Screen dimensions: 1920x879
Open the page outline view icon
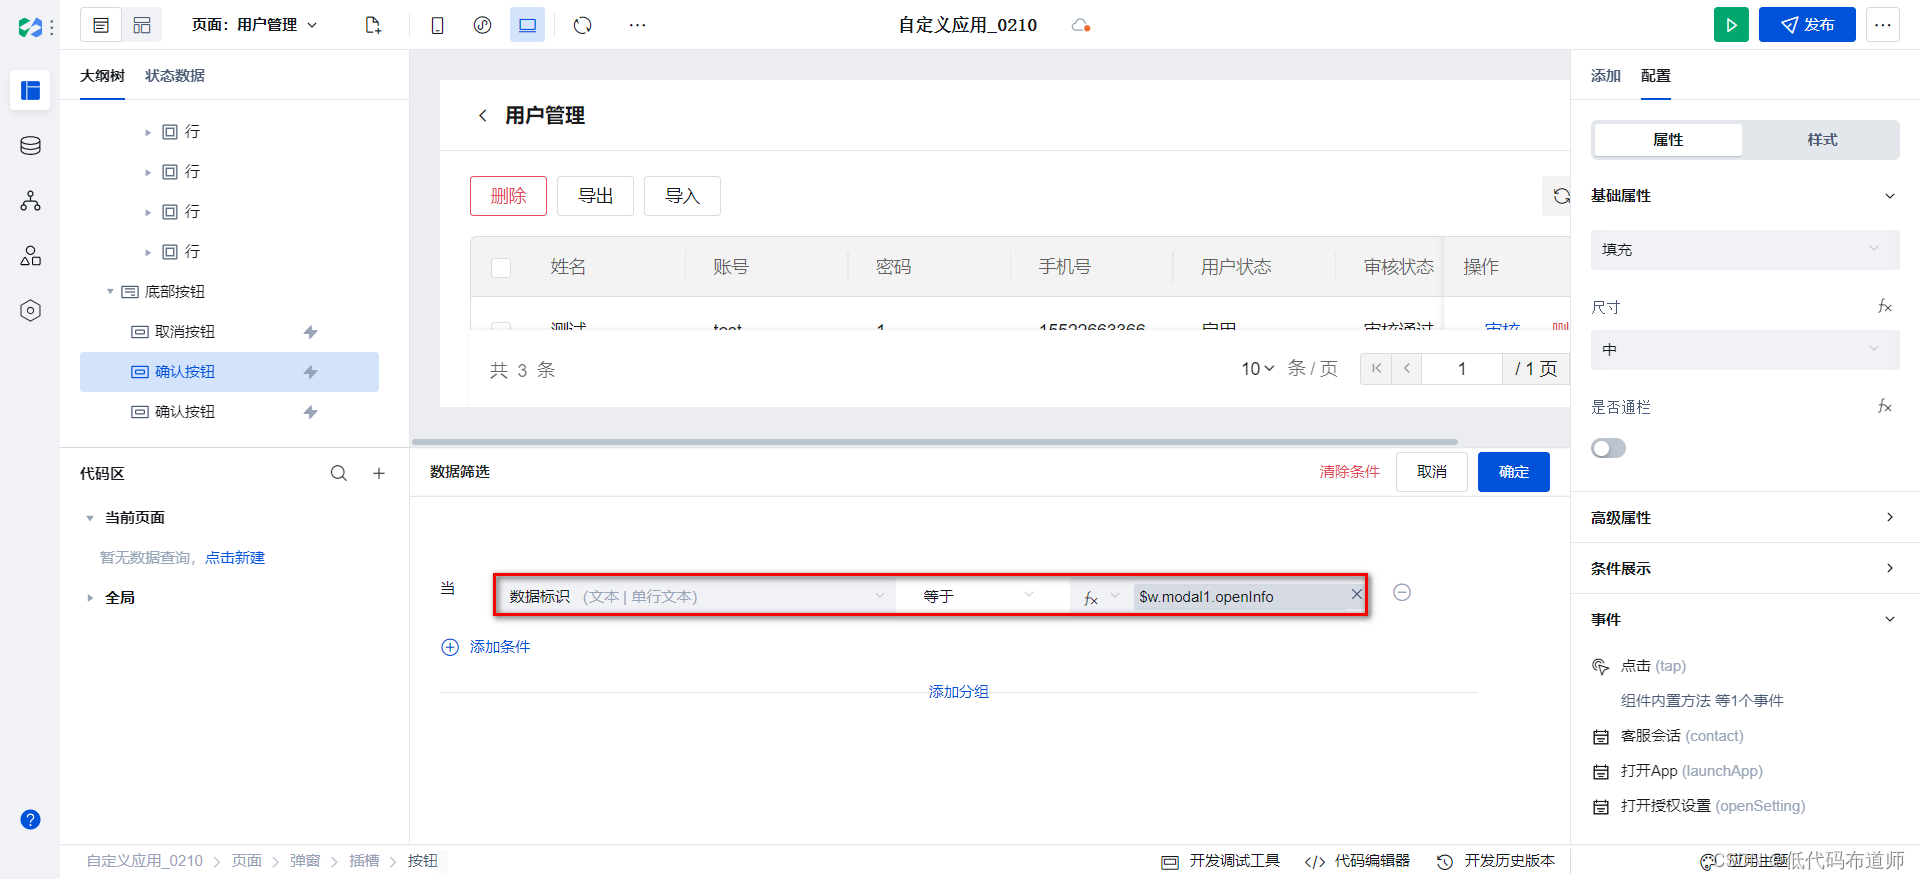101,25
